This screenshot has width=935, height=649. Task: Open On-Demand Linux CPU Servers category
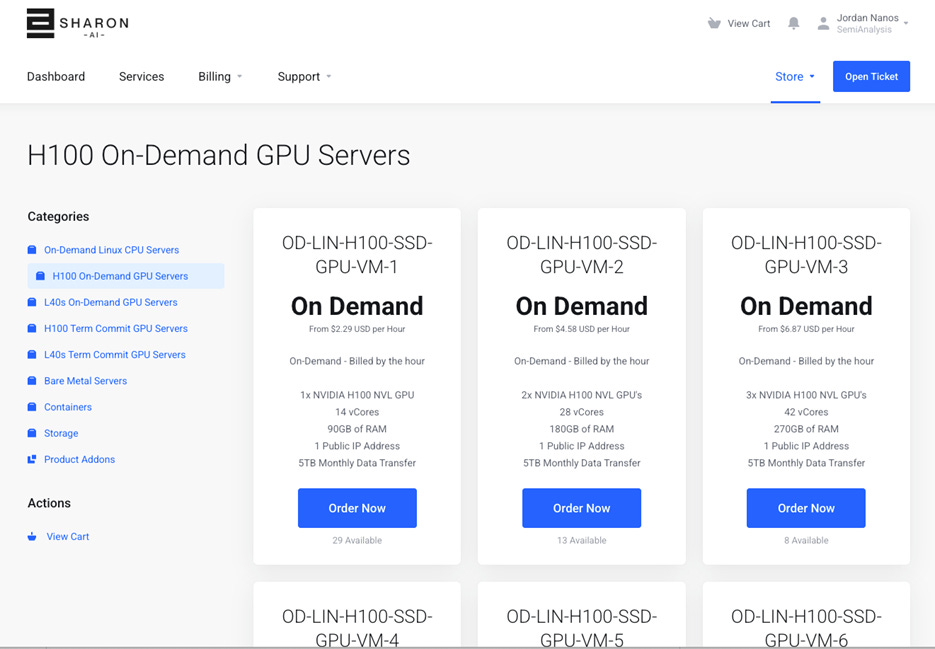pyautogui.click(x=112, y=249)
